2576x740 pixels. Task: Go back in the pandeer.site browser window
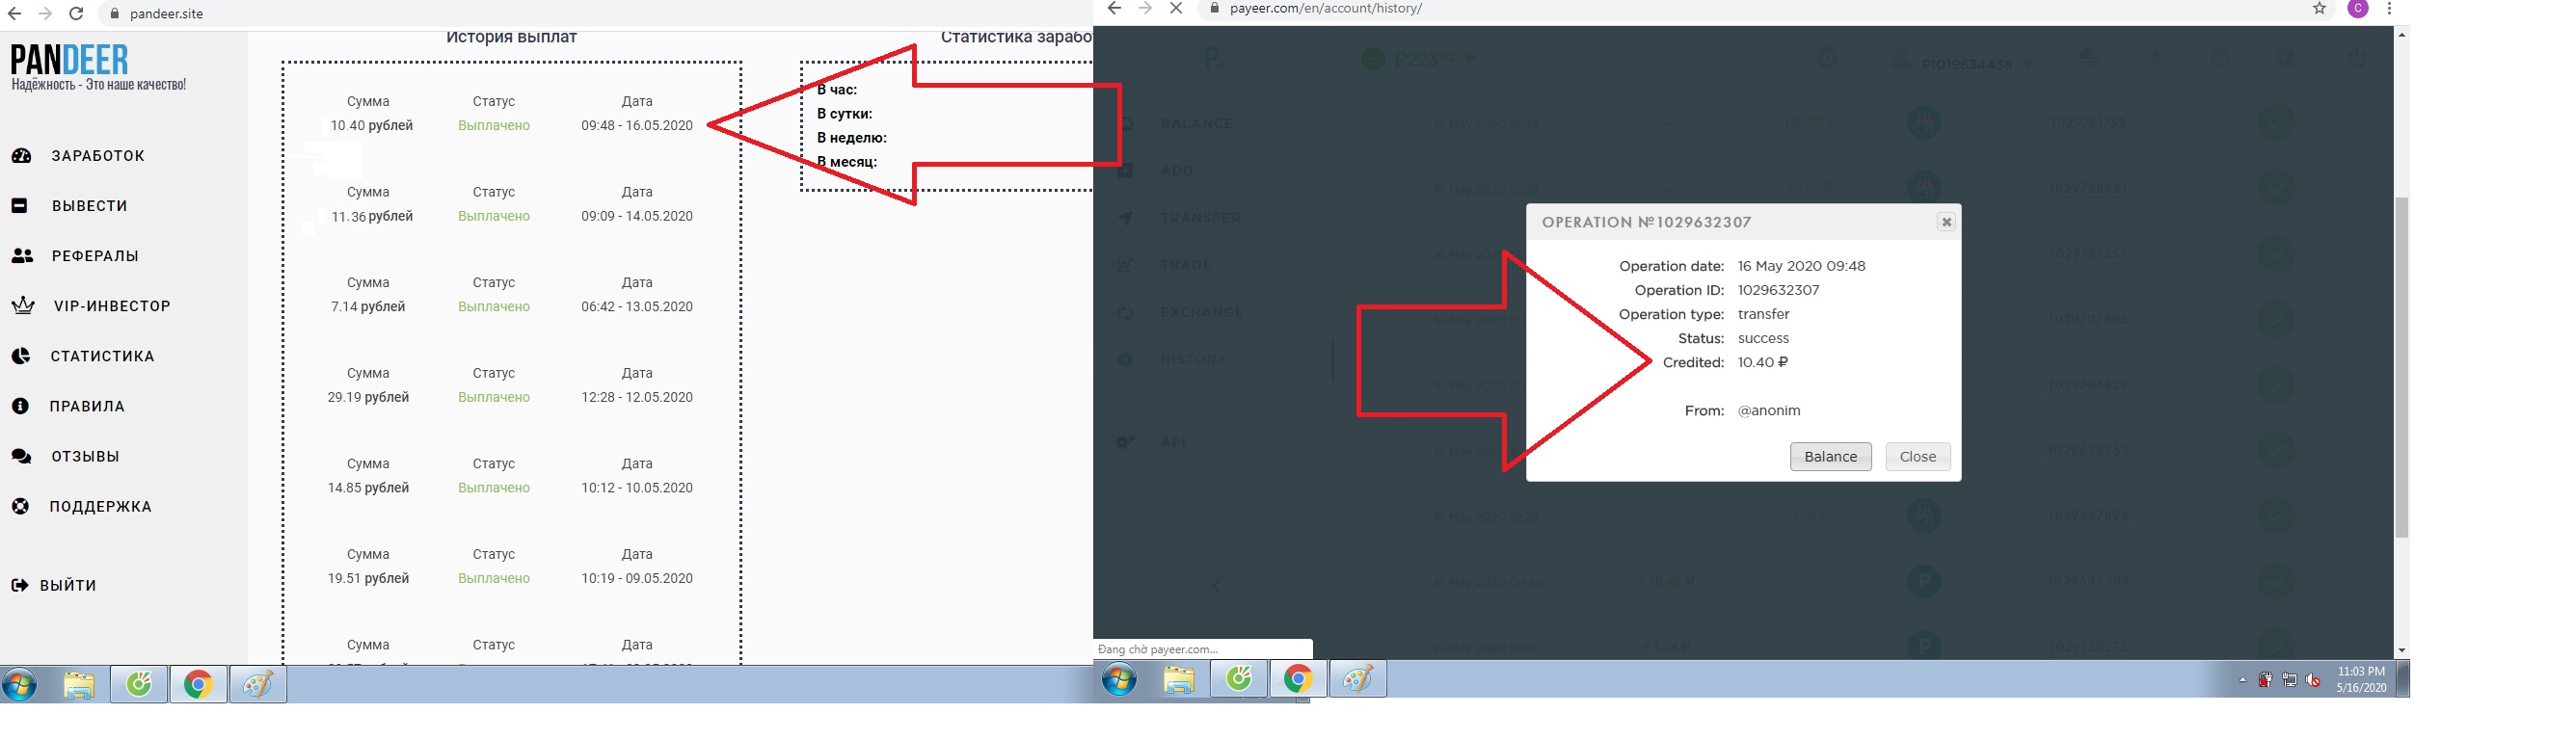[14, 14]
